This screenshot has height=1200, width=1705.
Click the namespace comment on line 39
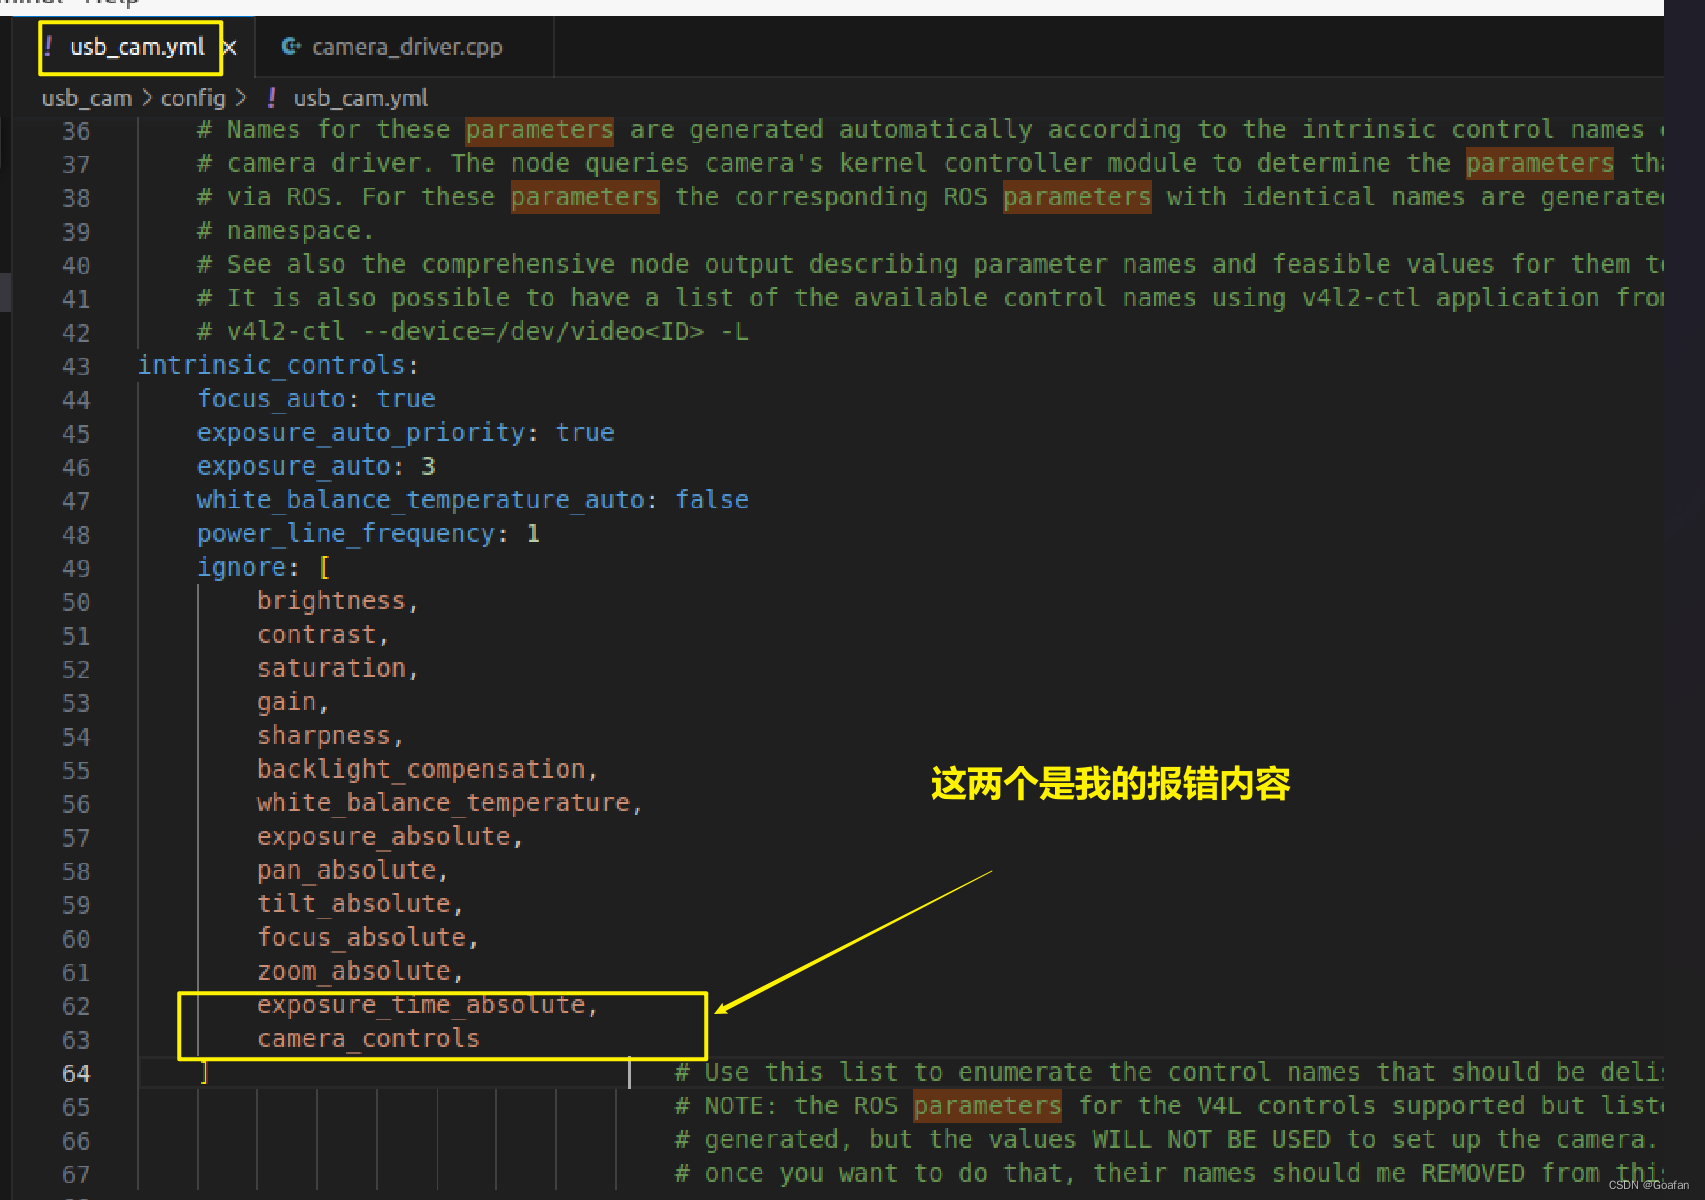point(285,231)
